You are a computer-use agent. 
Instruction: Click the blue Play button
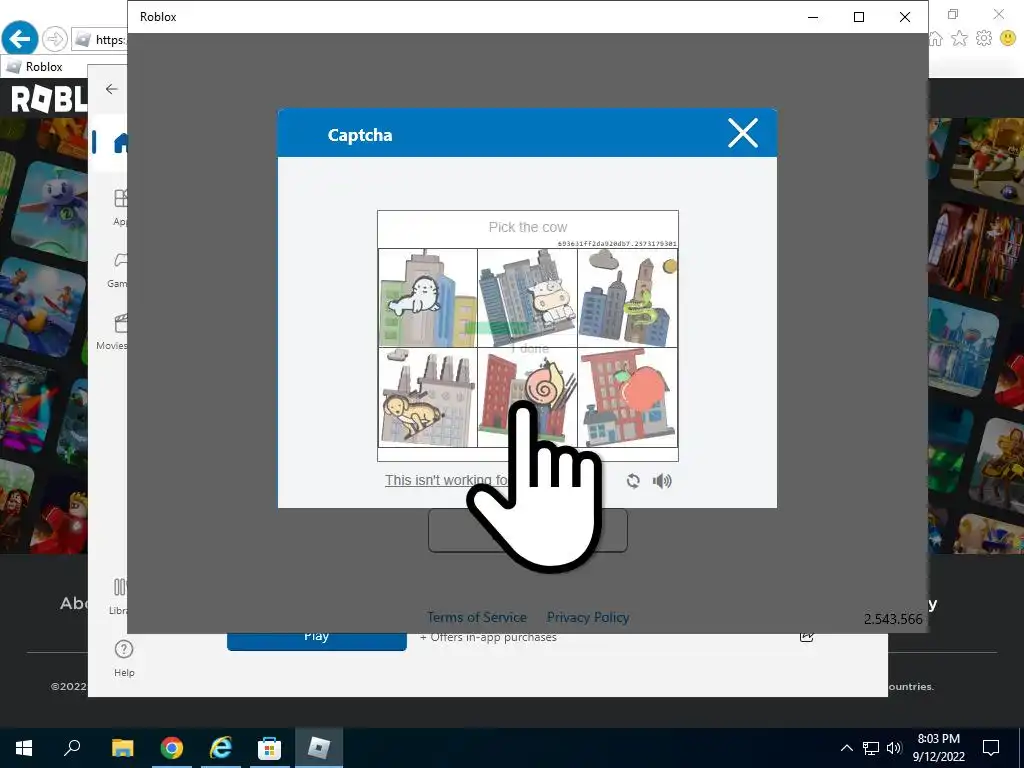tap(317, 640)
